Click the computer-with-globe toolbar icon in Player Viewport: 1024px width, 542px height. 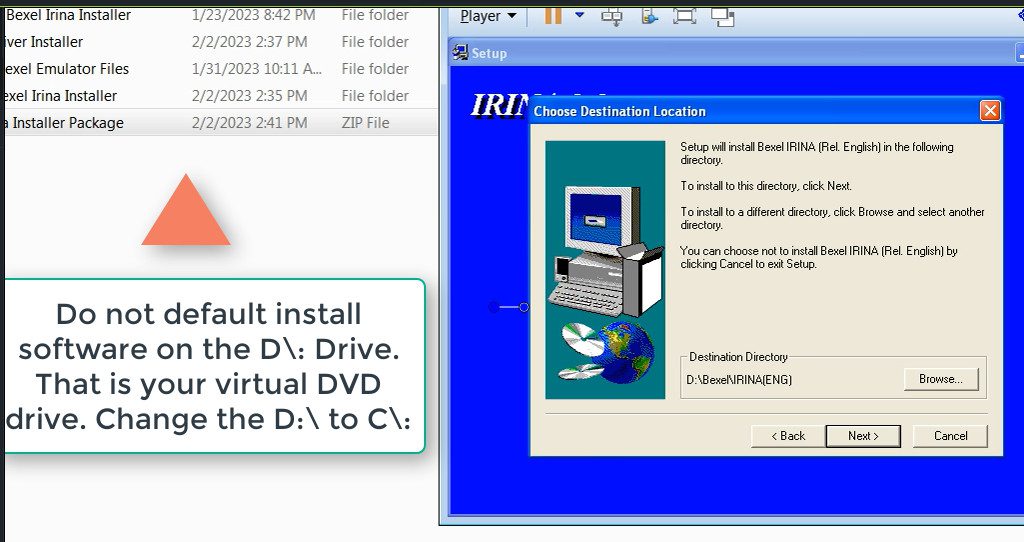click(x=648, y=16)
